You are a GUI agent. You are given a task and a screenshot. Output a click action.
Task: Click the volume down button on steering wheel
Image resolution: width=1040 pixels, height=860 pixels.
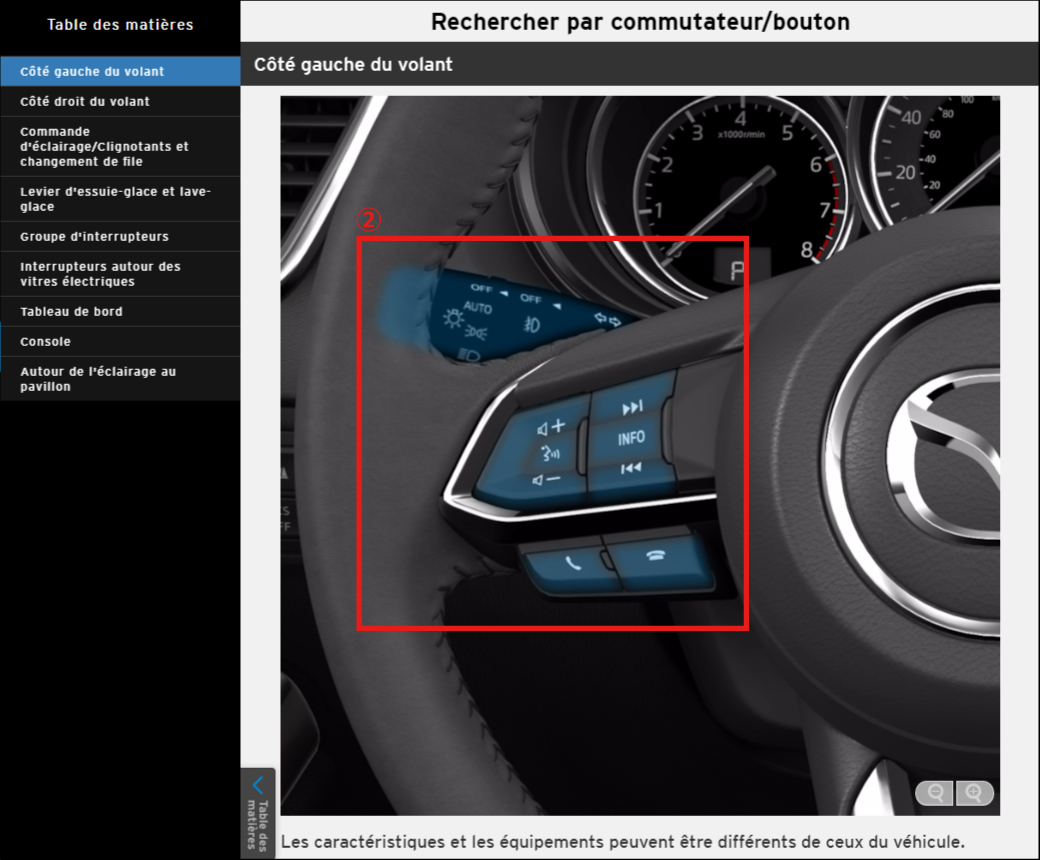point(546,480)
